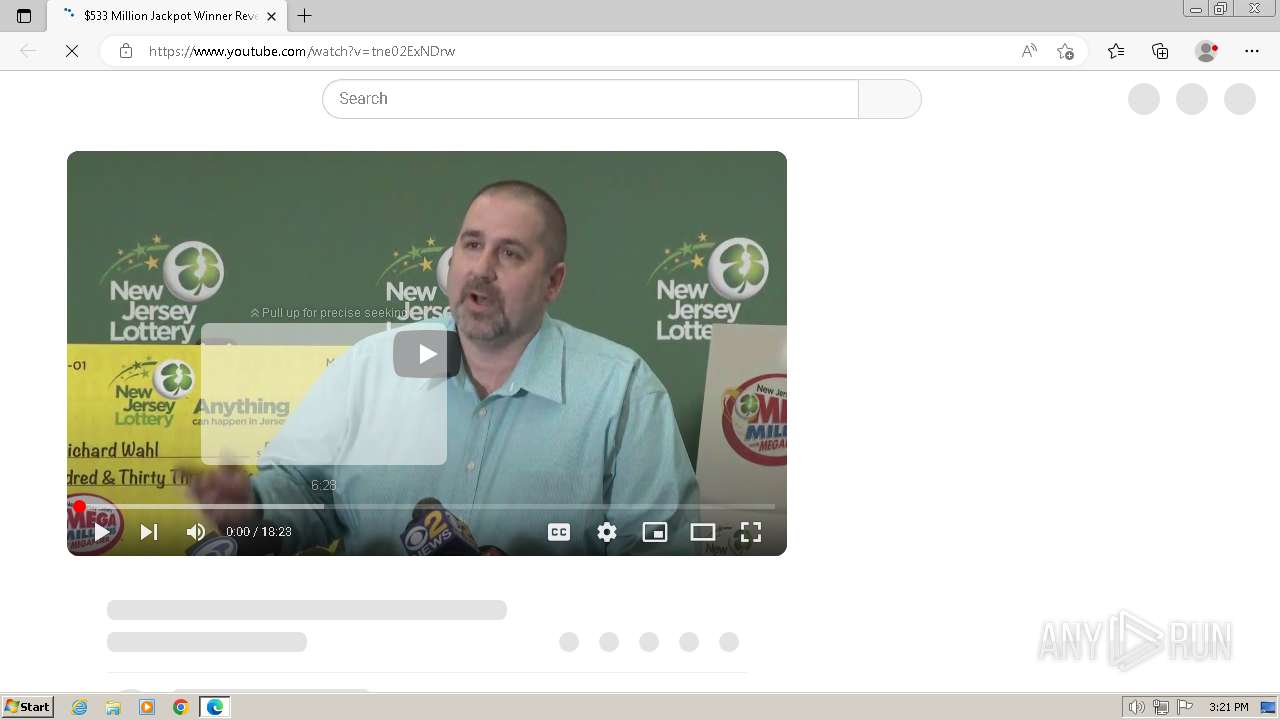This screenshot has width=1280, height=720.
Task: View site information via the lock icon
Action: click(x=126, y=51)
